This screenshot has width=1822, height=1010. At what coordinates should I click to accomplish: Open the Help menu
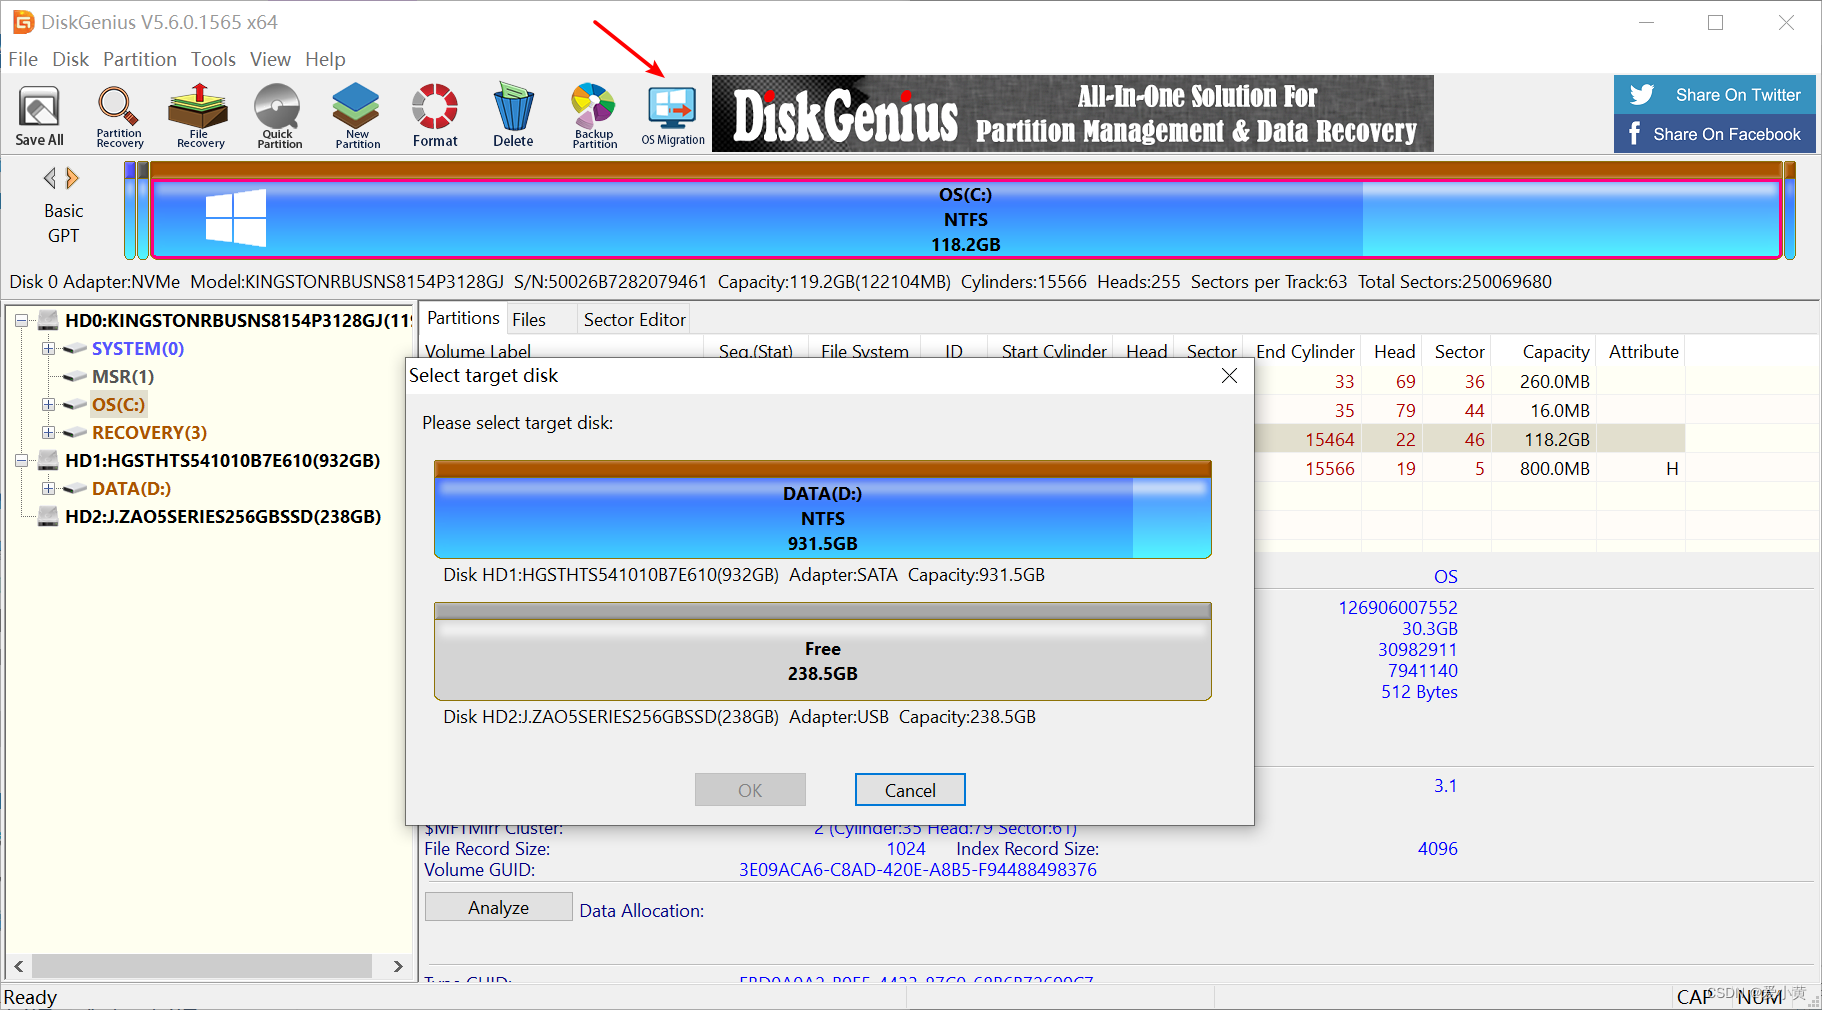click(x=325, y=59)
